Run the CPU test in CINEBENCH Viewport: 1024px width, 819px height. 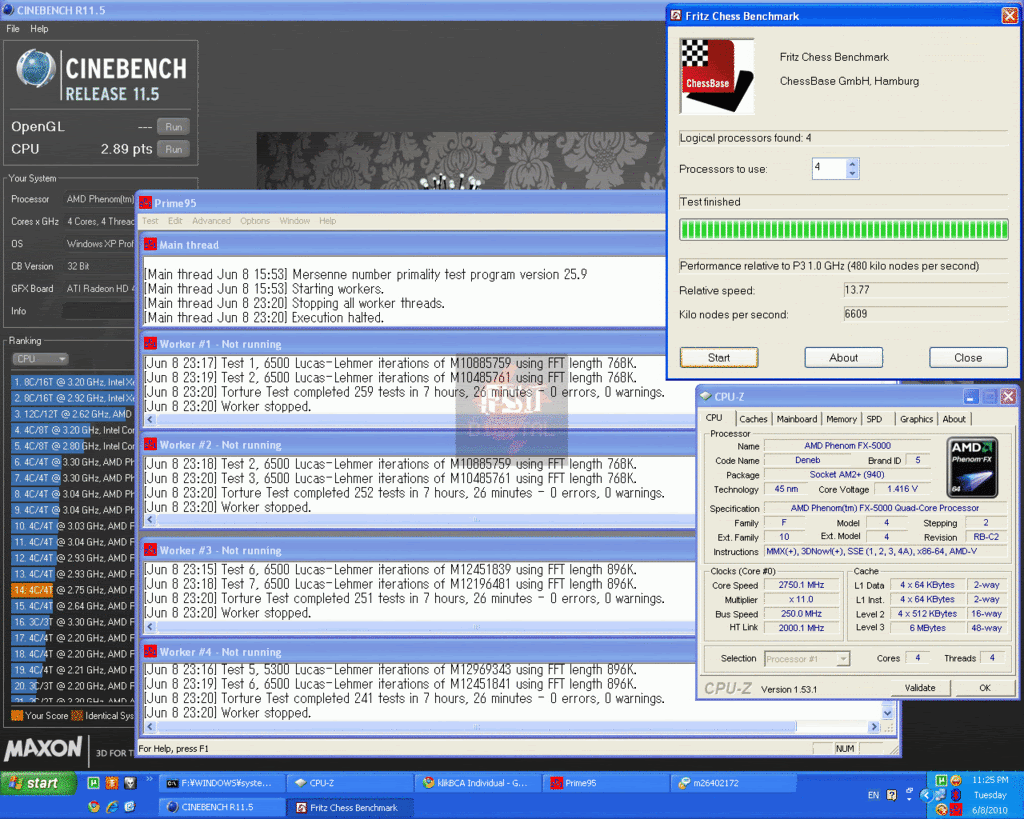pyautogui.click(x=174, y=149)
